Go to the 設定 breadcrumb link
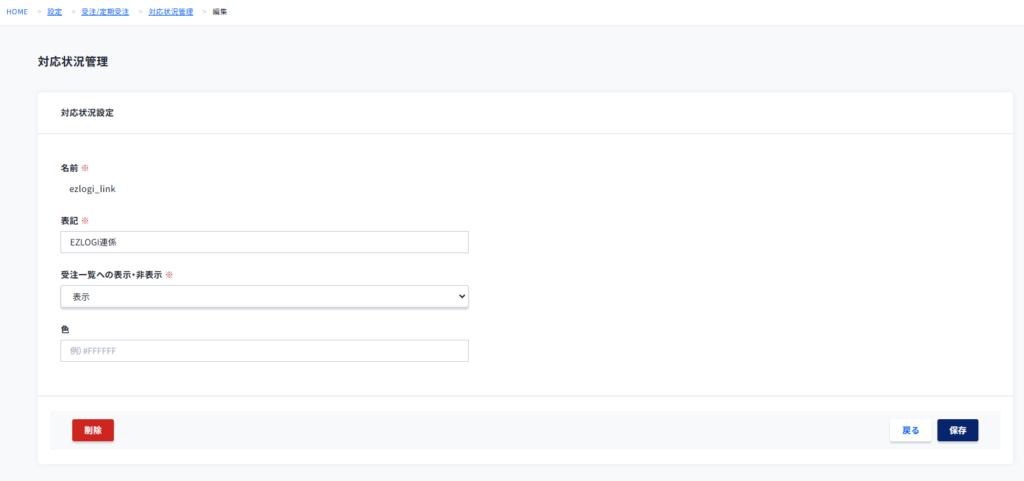1024x481 pixels. 54,12
